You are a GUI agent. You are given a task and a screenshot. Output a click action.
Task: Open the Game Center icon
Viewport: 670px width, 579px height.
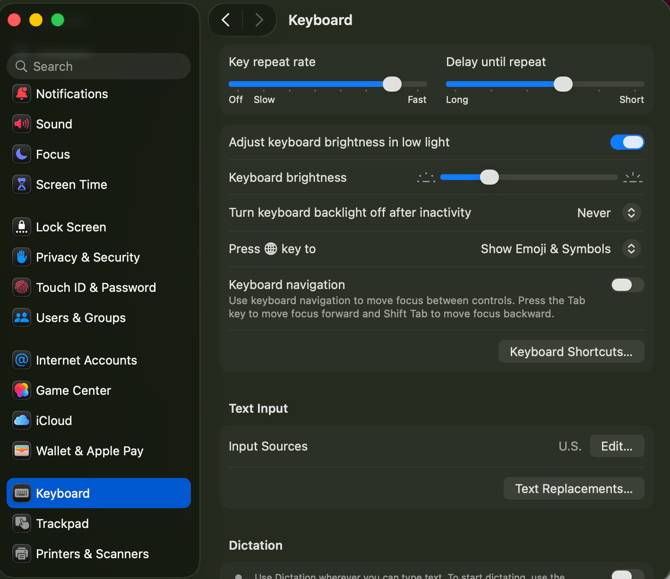(x=21, y=390)
